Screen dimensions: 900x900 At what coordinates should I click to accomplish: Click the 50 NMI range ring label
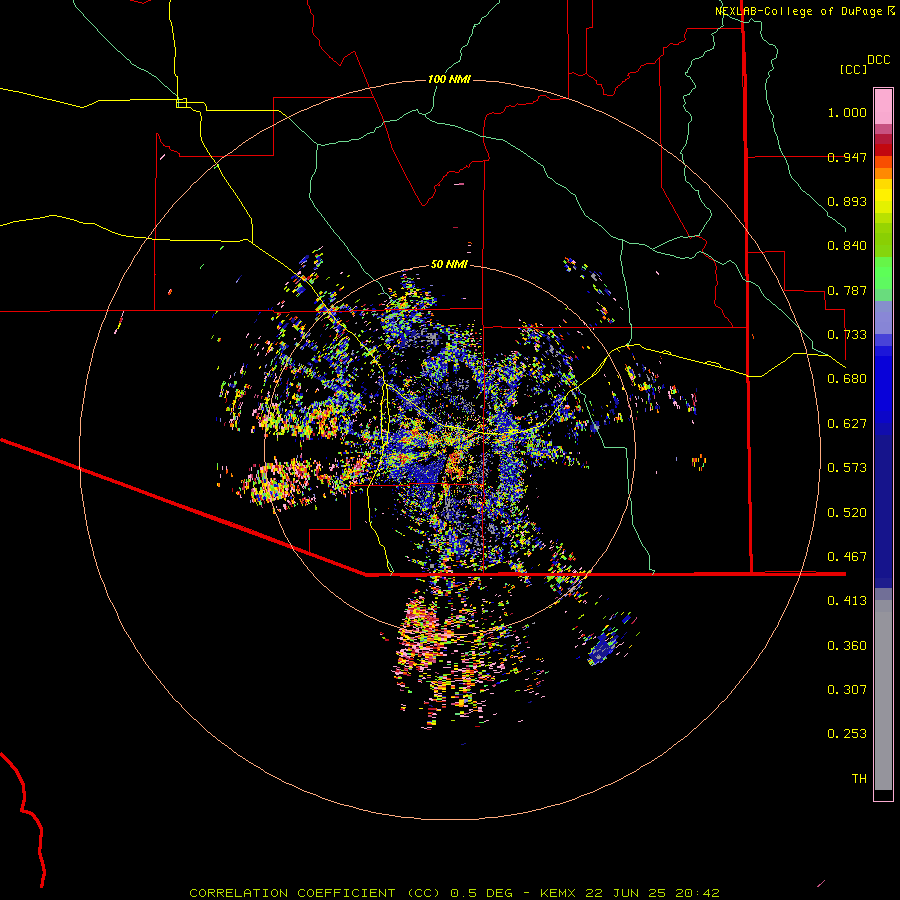click(449, 264)
